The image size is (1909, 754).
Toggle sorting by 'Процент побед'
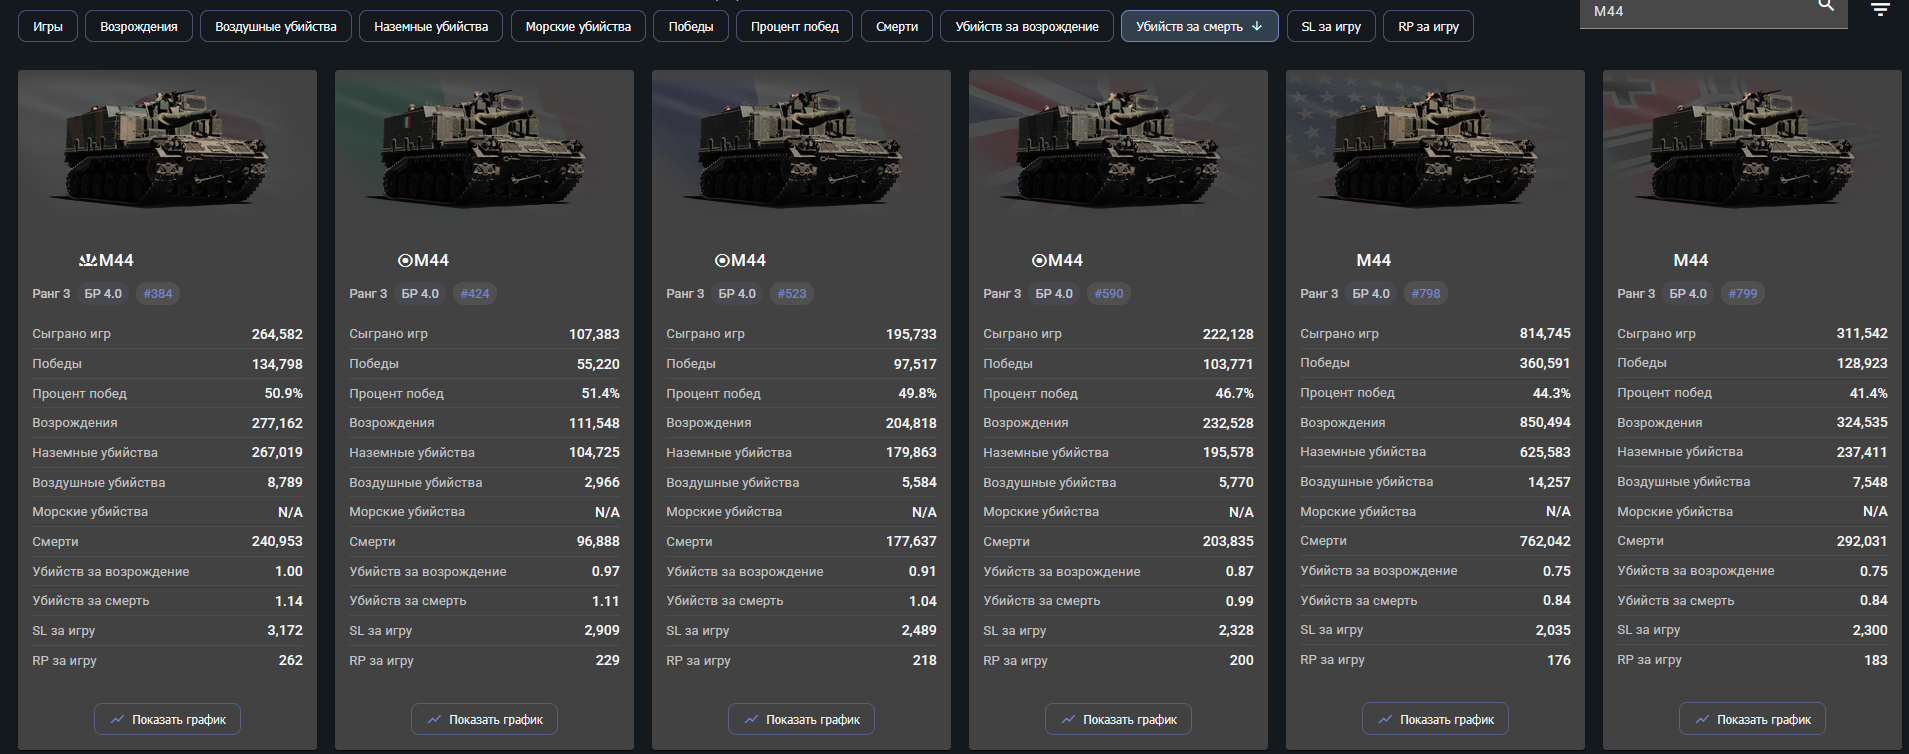(794, 27)
